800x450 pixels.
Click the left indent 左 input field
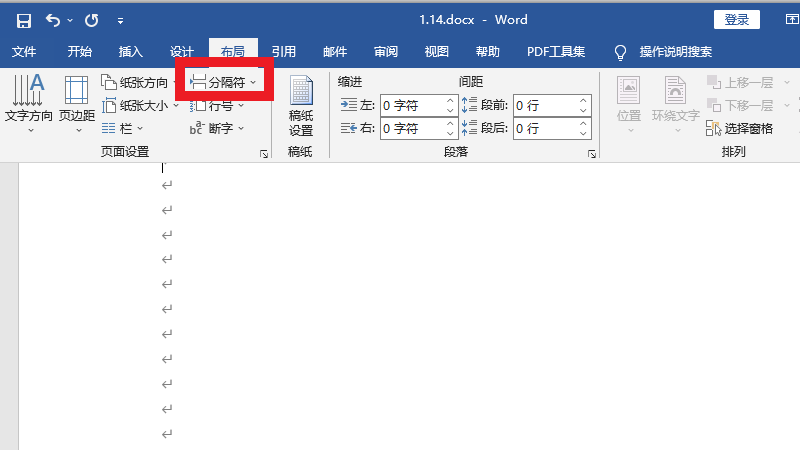click(412, 106)
